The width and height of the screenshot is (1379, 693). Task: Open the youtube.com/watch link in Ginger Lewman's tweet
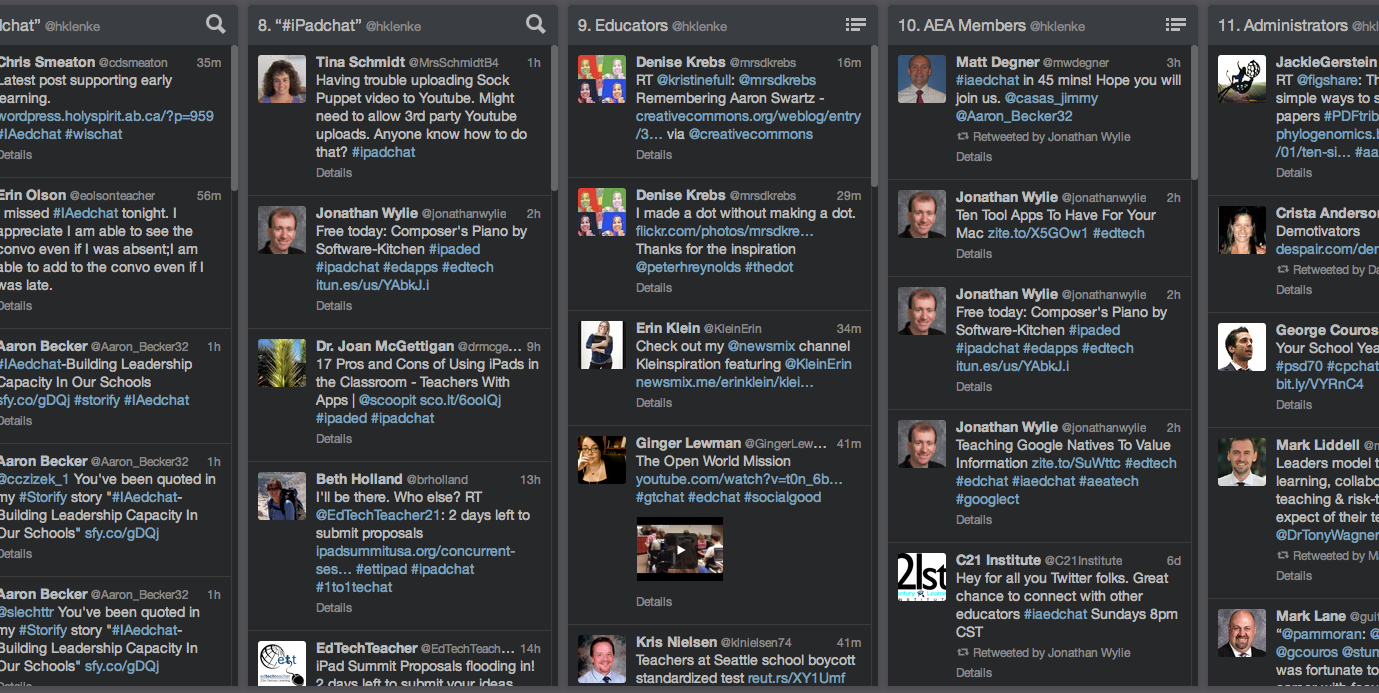739,479
